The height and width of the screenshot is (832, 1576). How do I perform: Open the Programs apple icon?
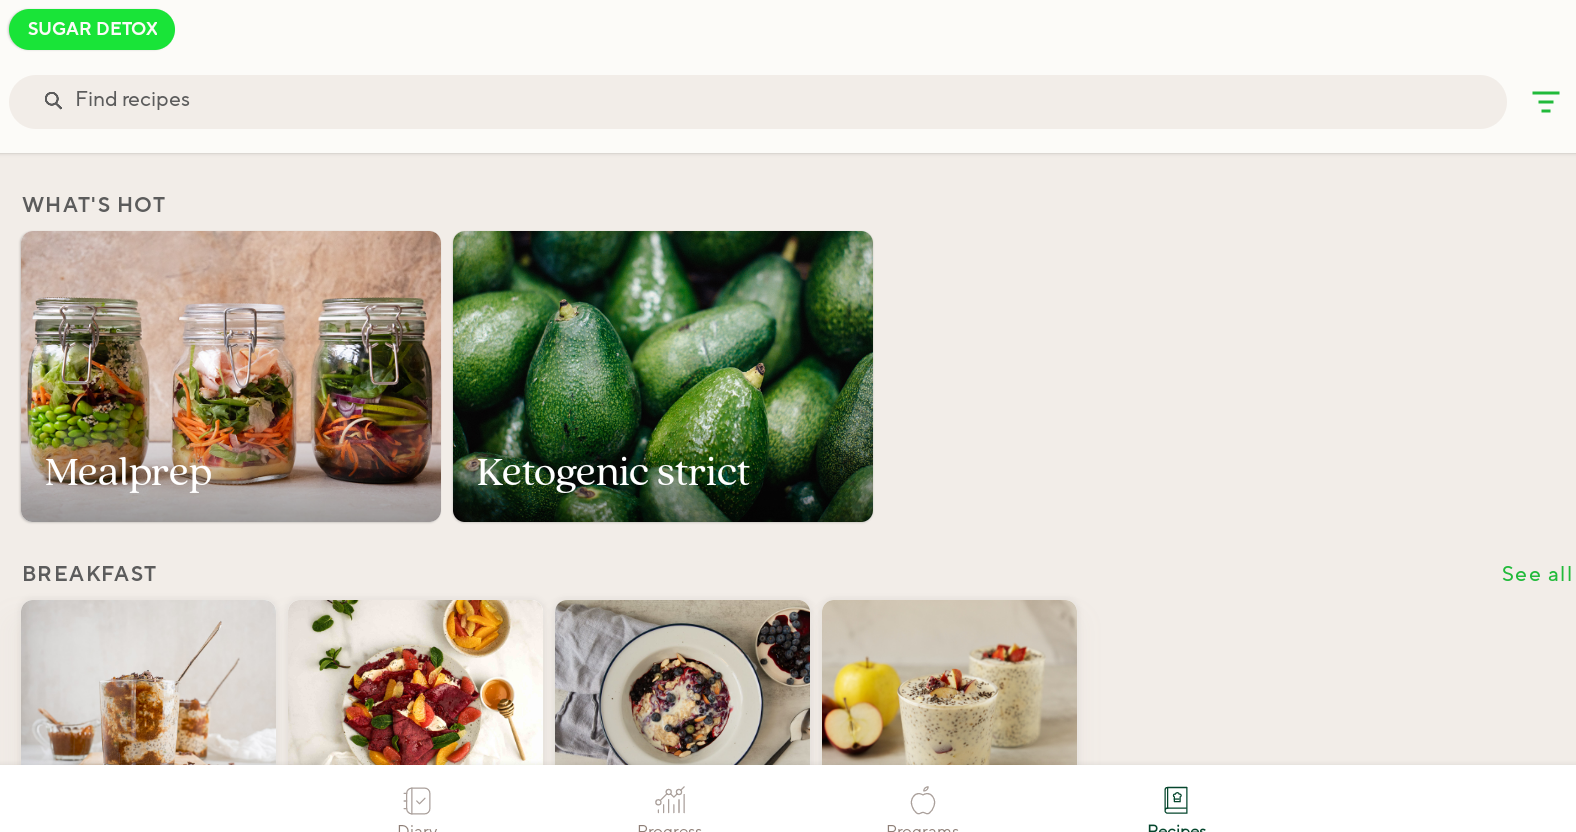pyautogui.click(x=923, y=800)
